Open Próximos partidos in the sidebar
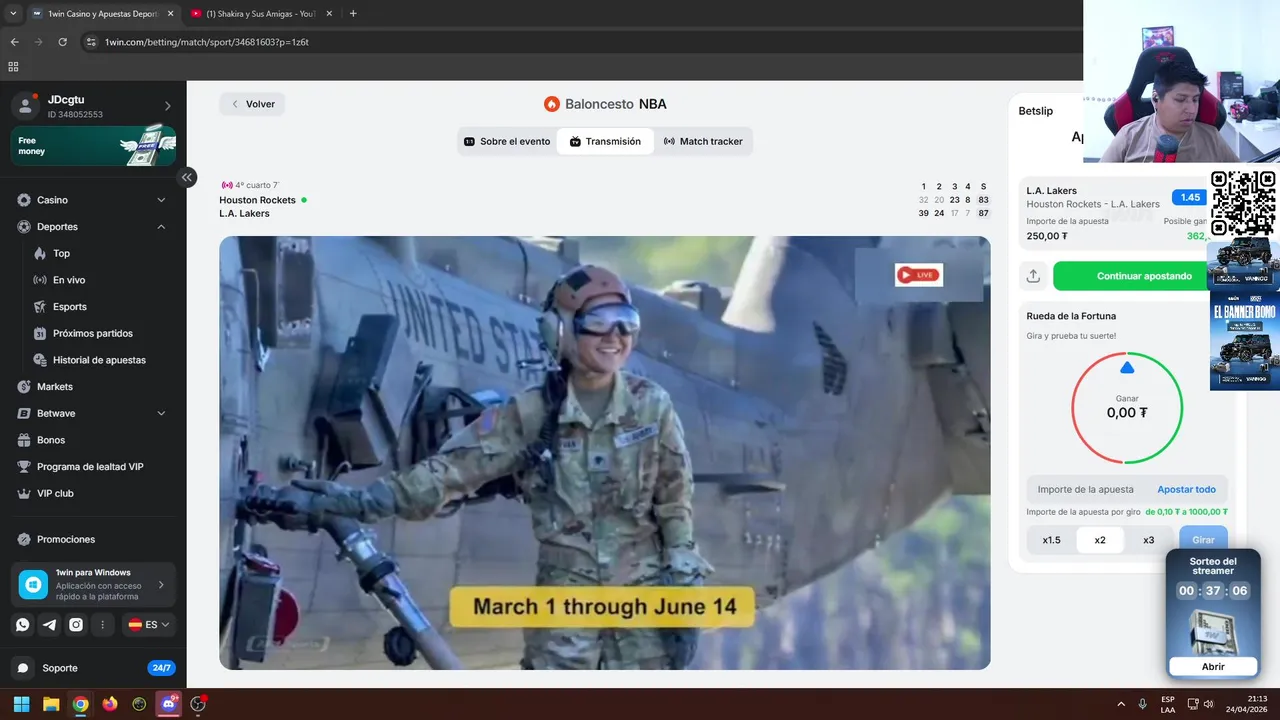Image resolution: width=1280 pixels, height=720 pixels. click(93, 334)
